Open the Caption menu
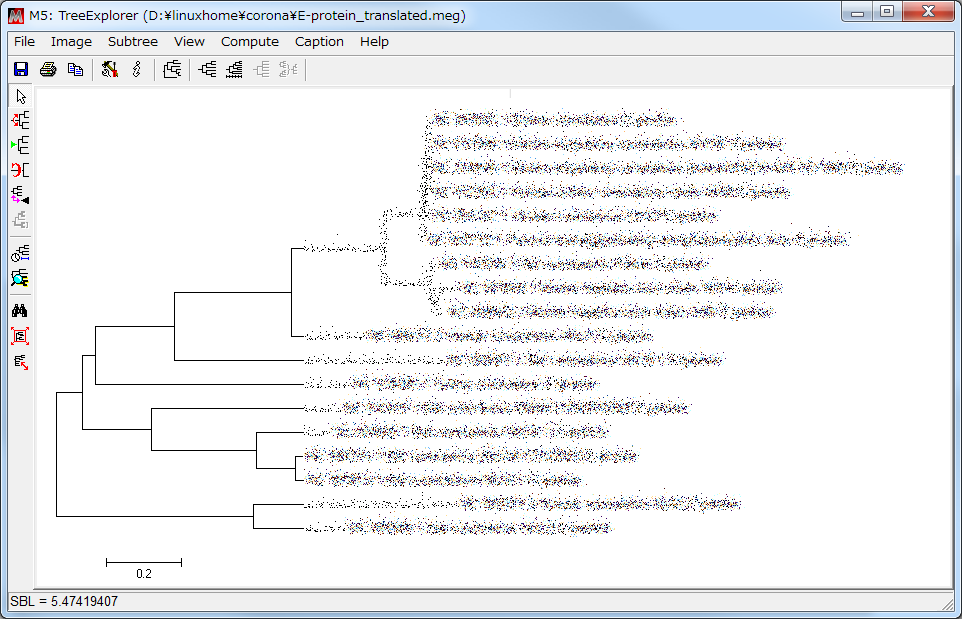The width and height of the screenshot is (962, 619). point(319,42)
